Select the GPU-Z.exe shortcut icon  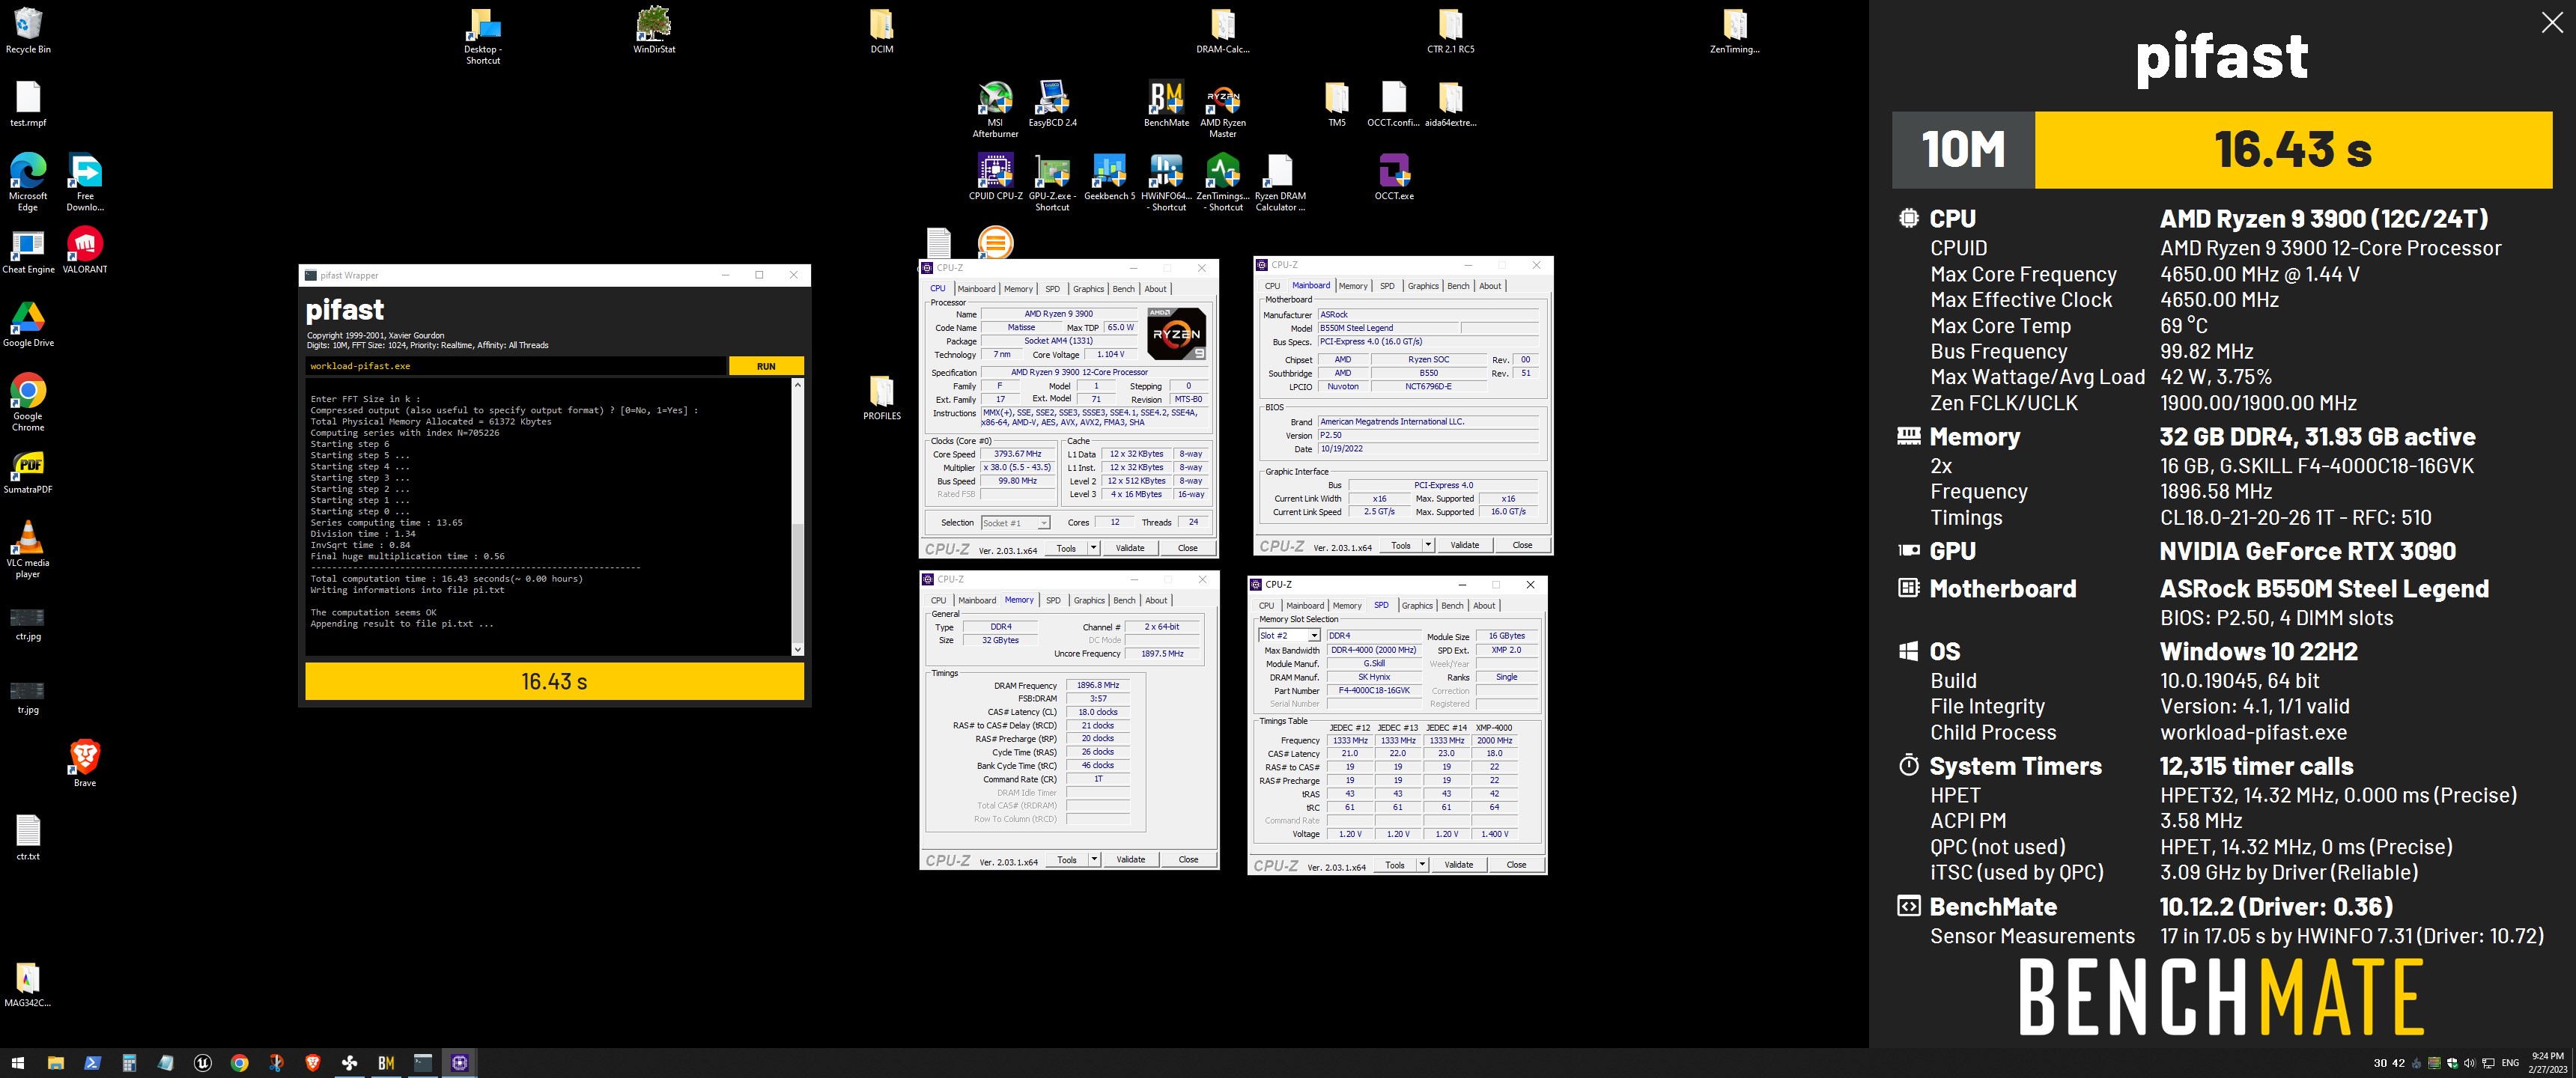(x=1052, y=182)
